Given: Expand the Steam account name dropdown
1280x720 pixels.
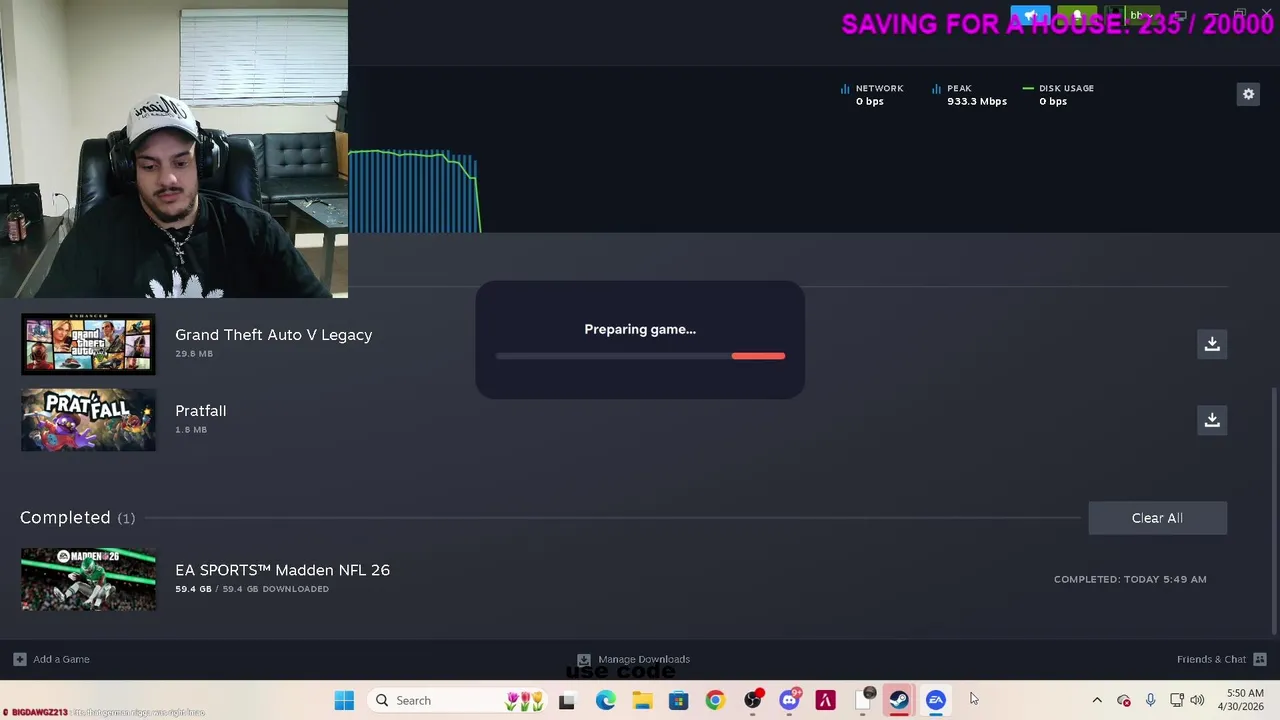Looking at the screenshot, I should point(1140,16).
